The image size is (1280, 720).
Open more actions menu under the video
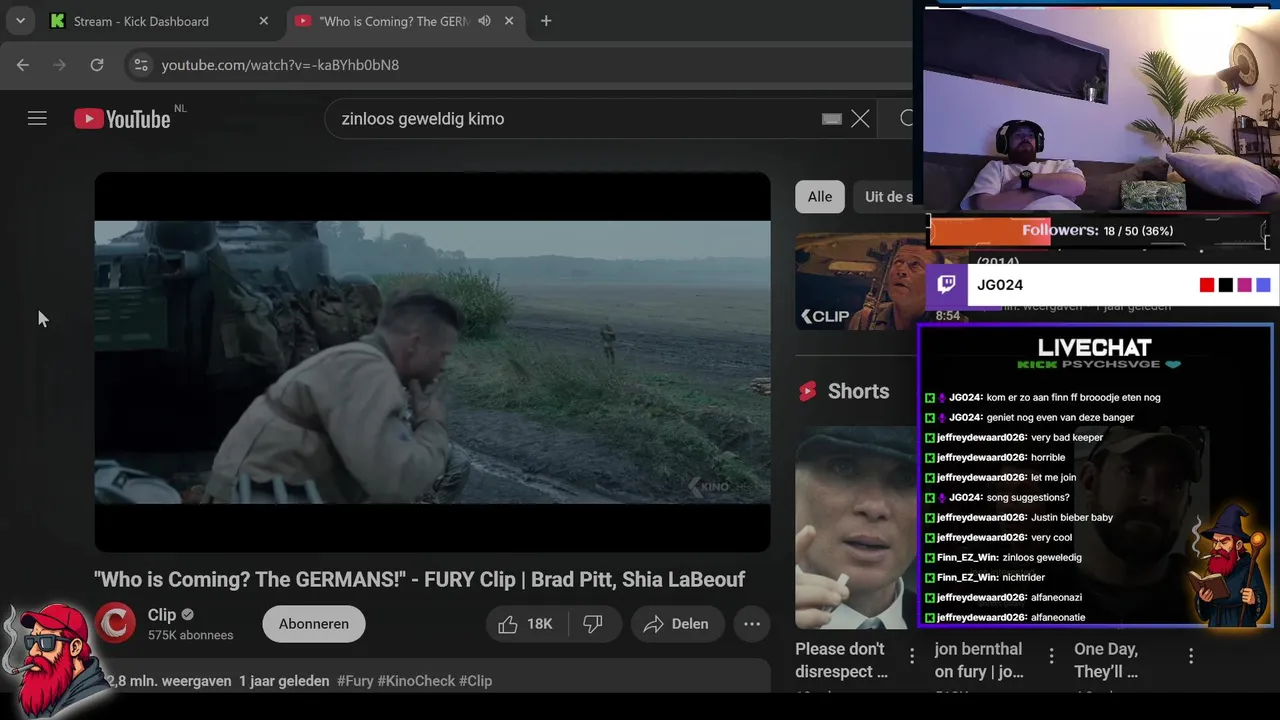[752, 624]
